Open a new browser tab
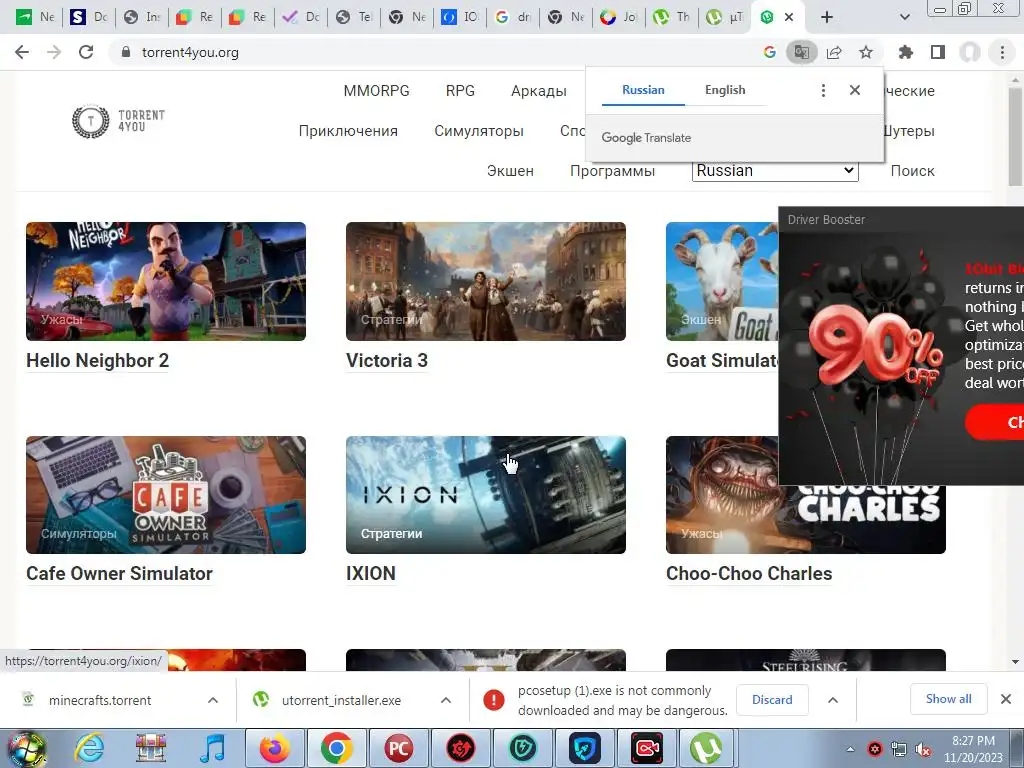This screenshot has height=768, width=1024. point(827,17)
